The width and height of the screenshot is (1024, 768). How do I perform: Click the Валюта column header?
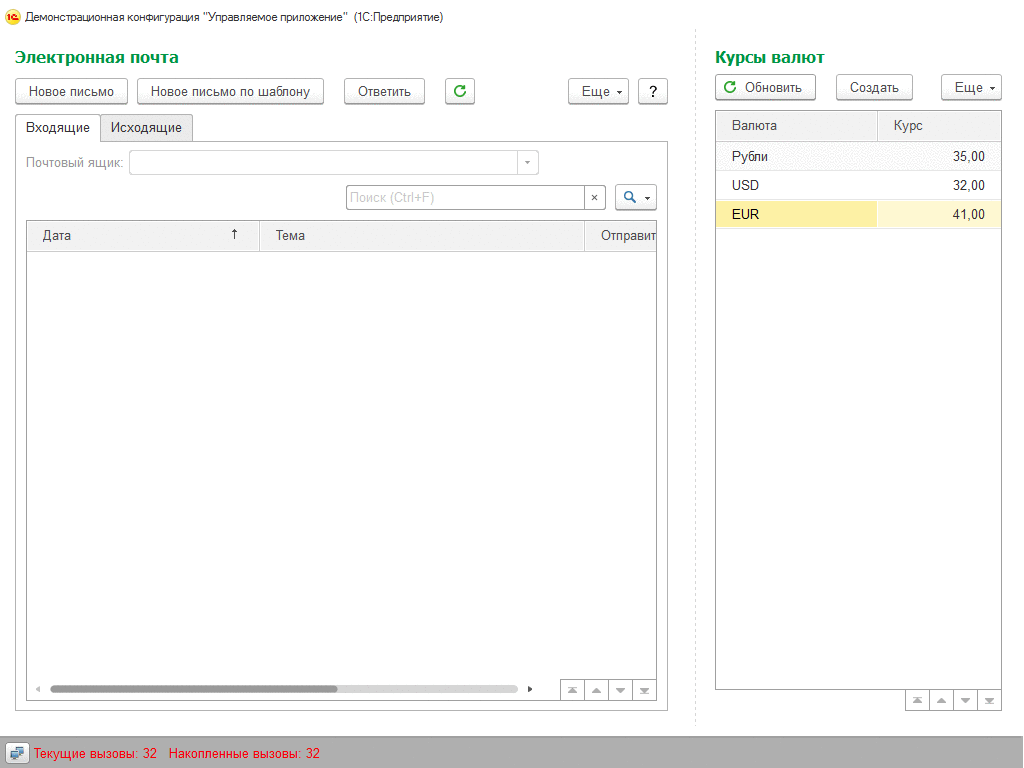point(796,125)
